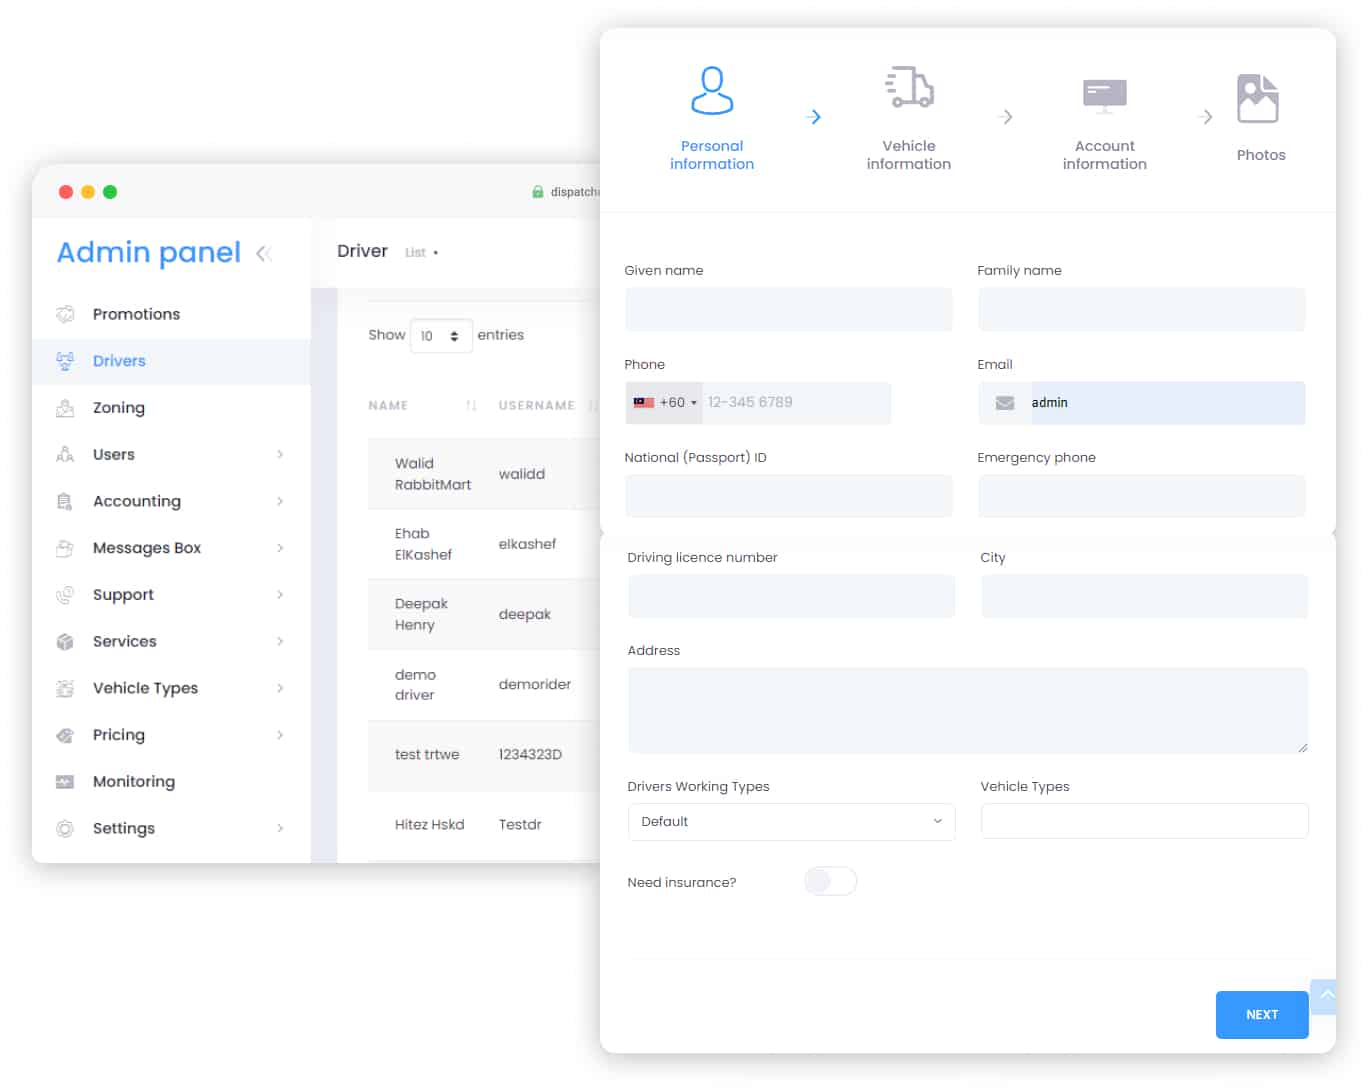Toggle the name column sort order
1368x1089 pixels.
[x=471, y=405]
